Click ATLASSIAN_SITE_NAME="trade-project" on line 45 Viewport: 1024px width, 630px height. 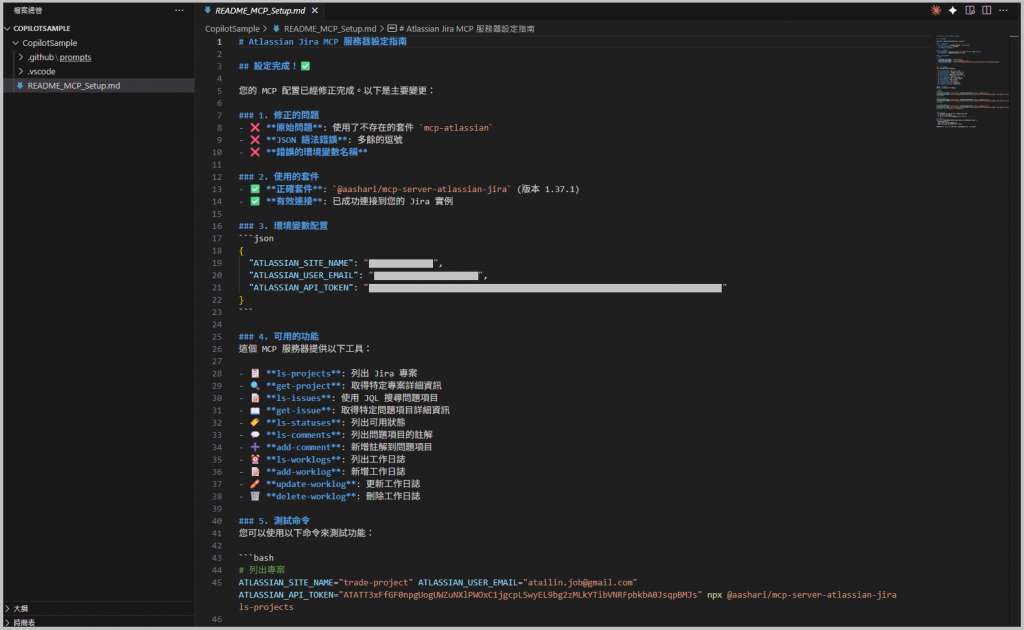[326, 582]
